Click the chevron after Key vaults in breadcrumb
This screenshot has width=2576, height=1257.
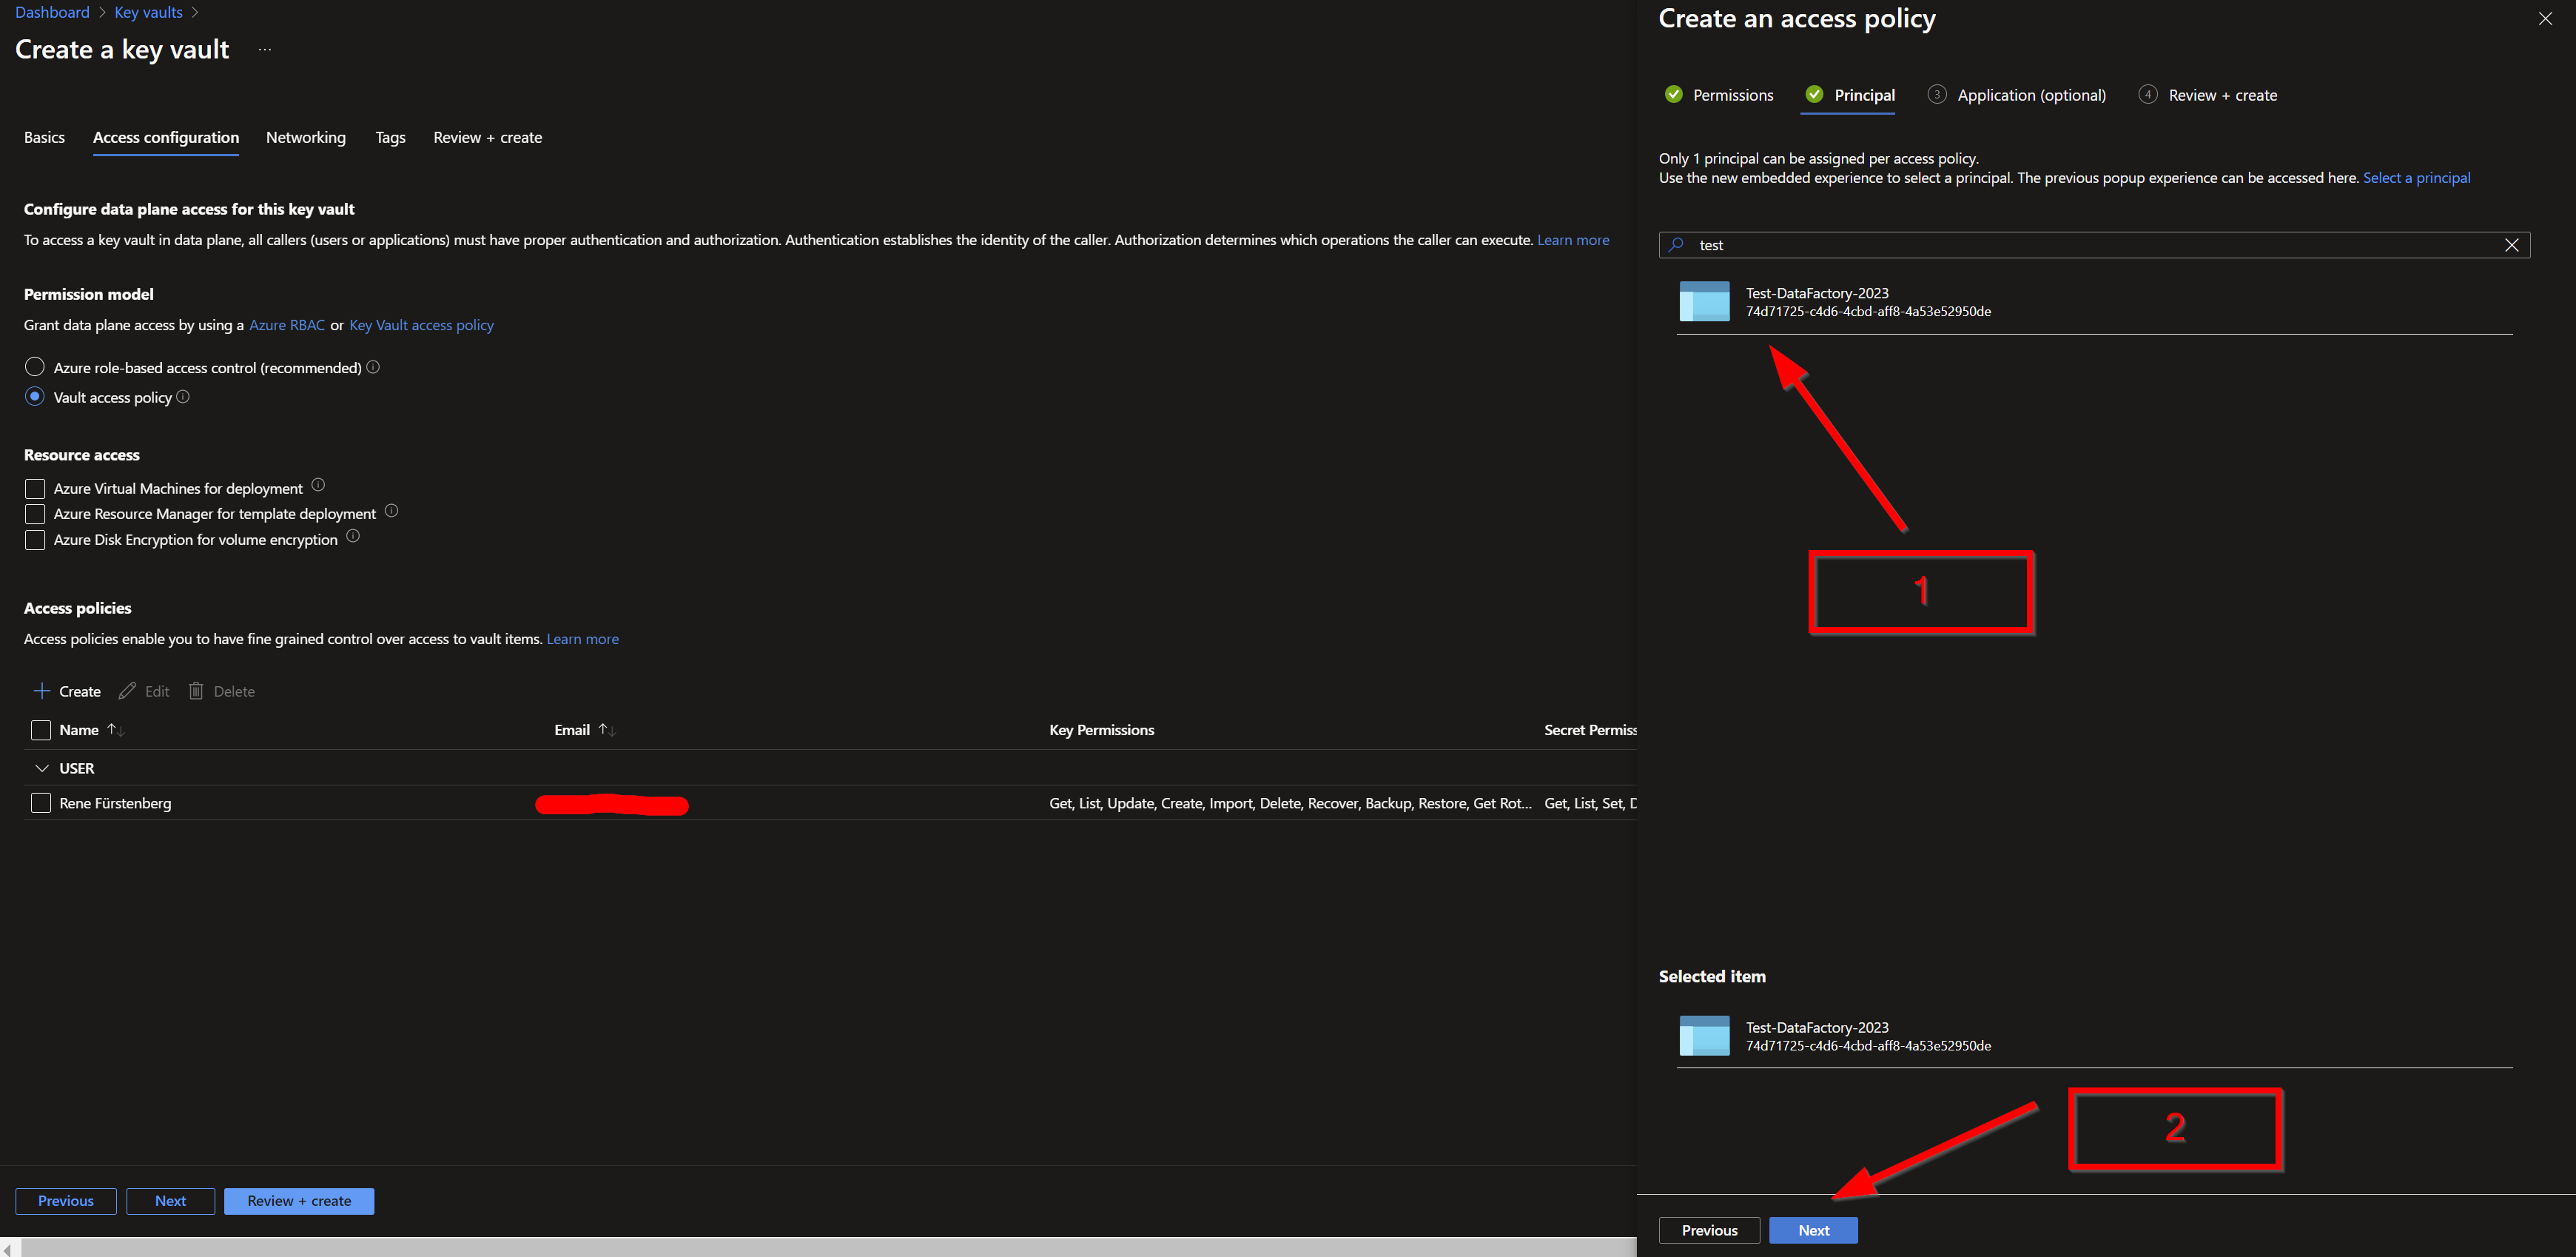[x=195, y=13]
